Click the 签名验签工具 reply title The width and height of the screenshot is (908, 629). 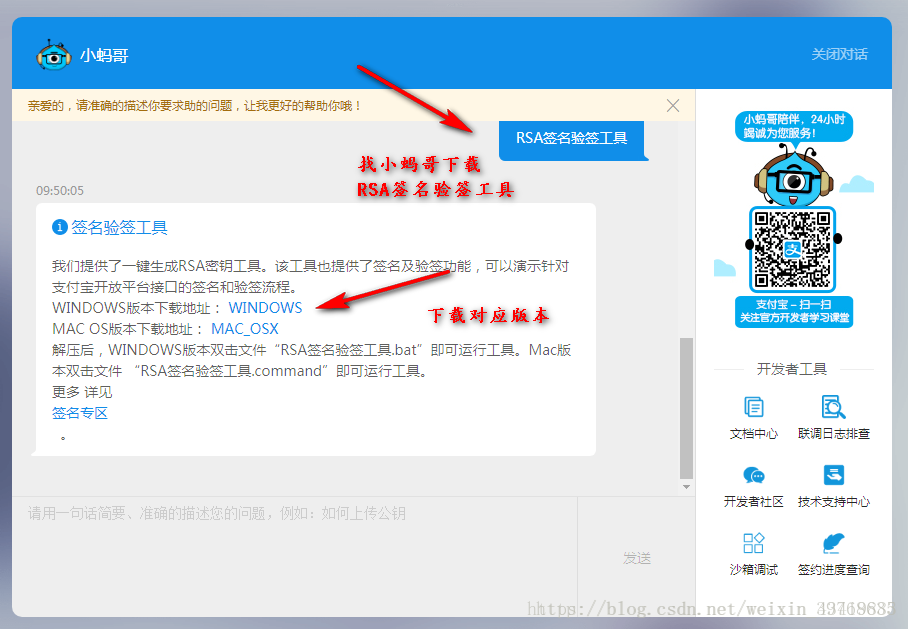[x=119, y=228]
